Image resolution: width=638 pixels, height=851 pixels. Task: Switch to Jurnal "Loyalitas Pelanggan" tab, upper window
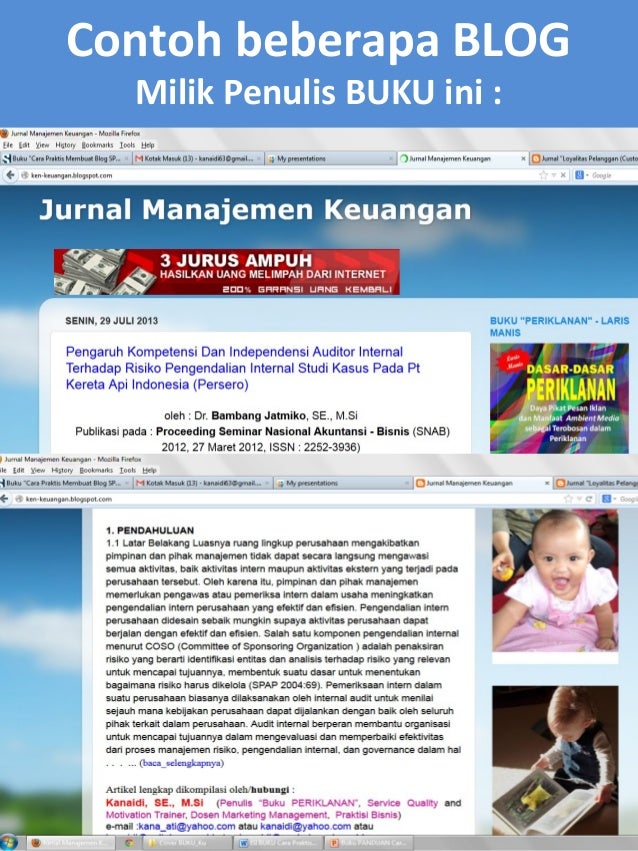click(583, 159)
